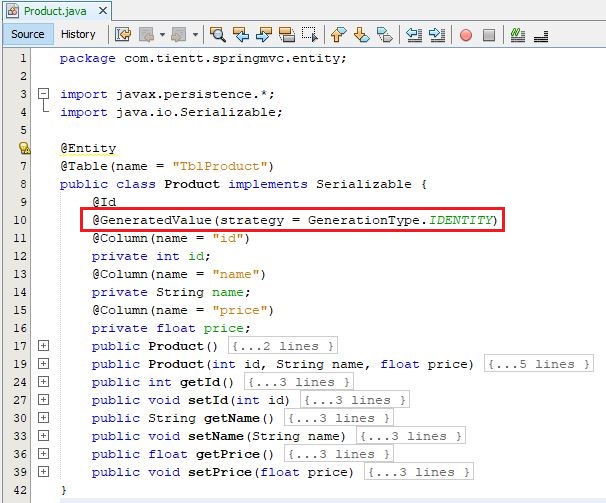606x503 pixels.
Task: Toggle Bookmark on current line
Action: (x=385, y=34)
